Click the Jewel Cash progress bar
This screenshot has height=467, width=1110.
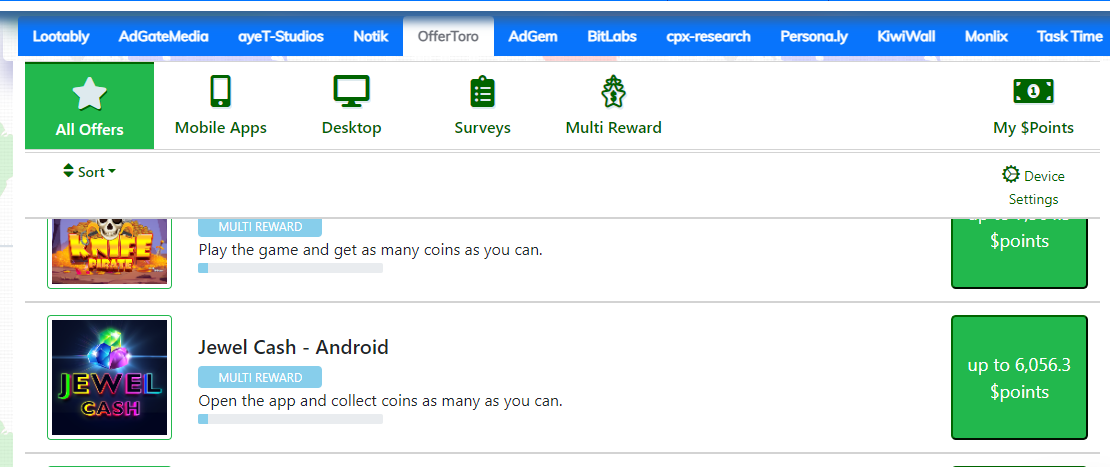coord(290,419)
